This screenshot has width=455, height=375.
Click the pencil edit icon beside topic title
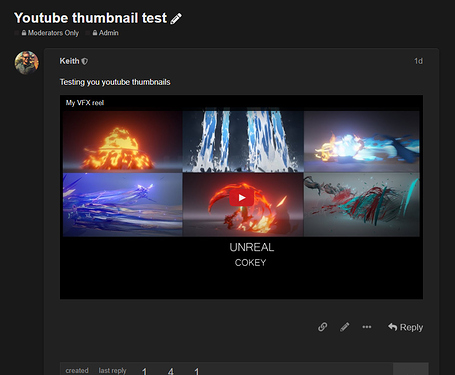tap(176, 19)
